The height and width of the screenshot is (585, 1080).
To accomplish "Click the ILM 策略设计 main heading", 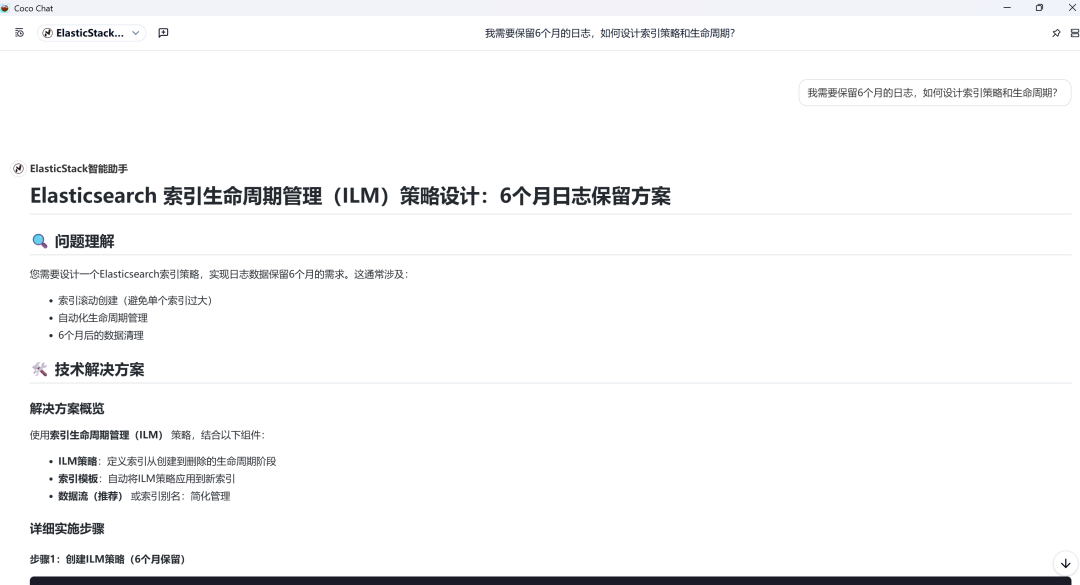I will pyautogui.click(x=350, y=196).
